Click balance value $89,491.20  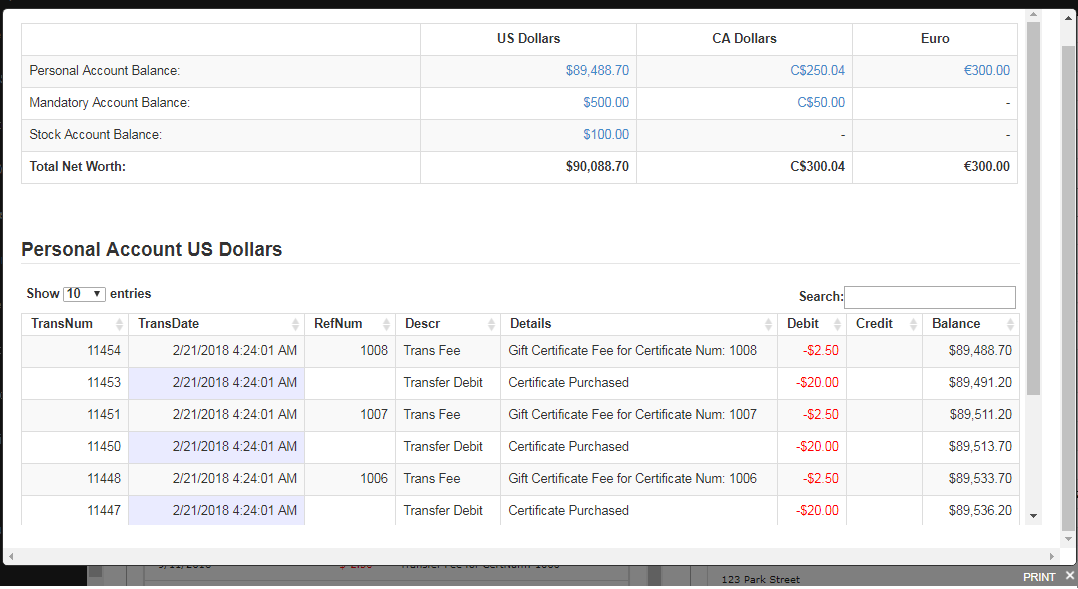[980, 383]
